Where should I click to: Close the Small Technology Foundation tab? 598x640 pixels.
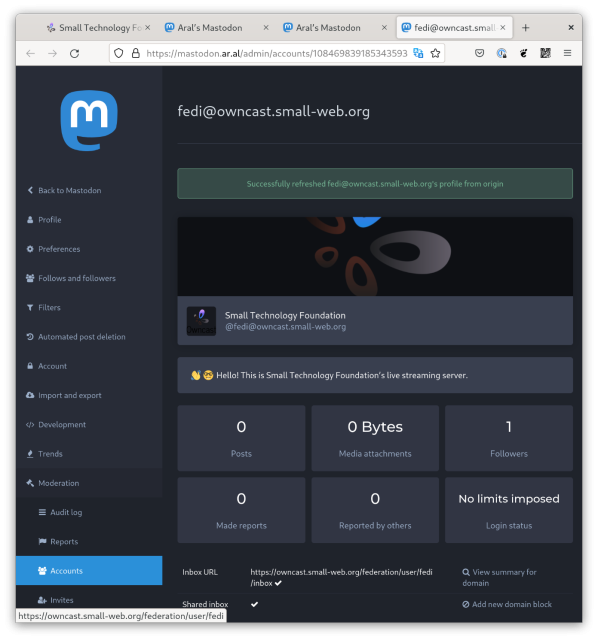pos(148,27)
